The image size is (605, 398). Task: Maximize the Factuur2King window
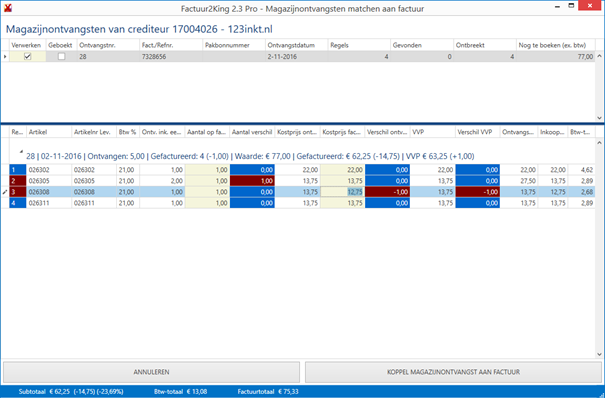(x=571, y=6)
